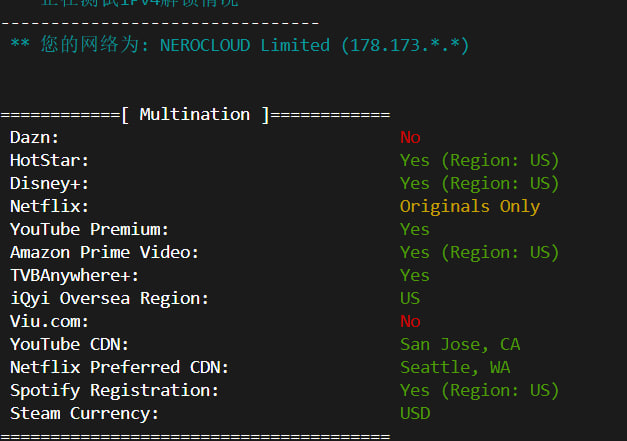Viewport: 627px width, 441px height.
Task: Click the masked IP address 178.173.*.*
Action: (x=405, y=45)
